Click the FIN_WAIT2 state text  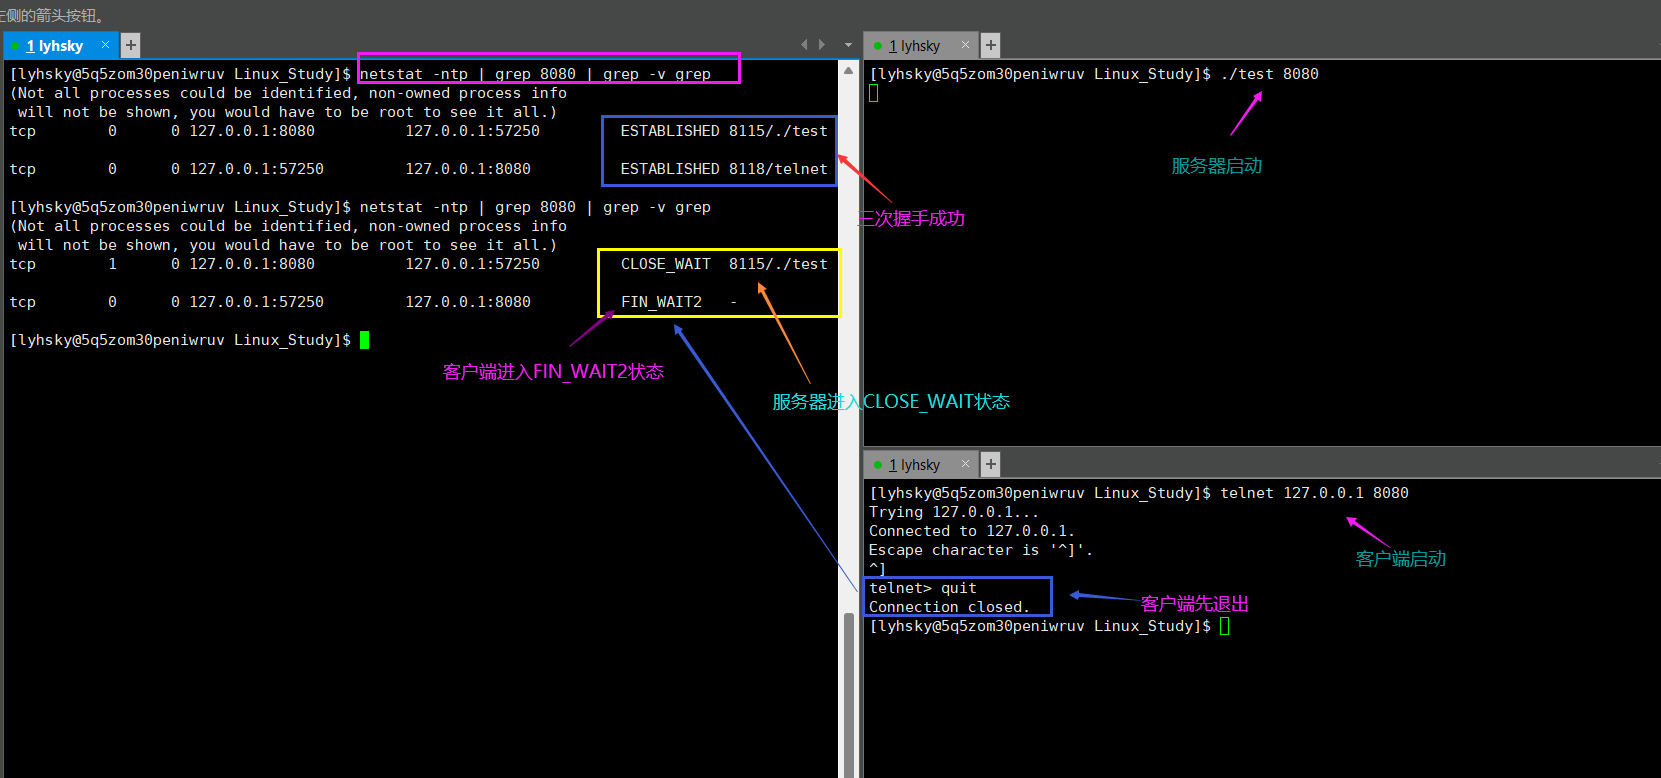pos(661,302)
